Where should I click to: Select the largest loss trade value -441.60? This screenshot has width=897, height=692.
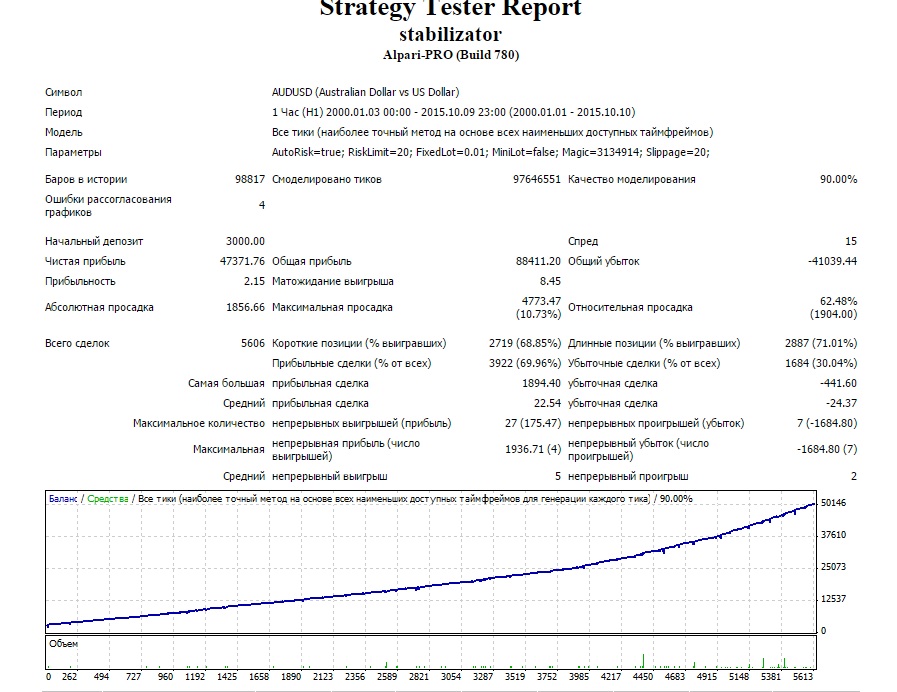(x=839, y=383)
